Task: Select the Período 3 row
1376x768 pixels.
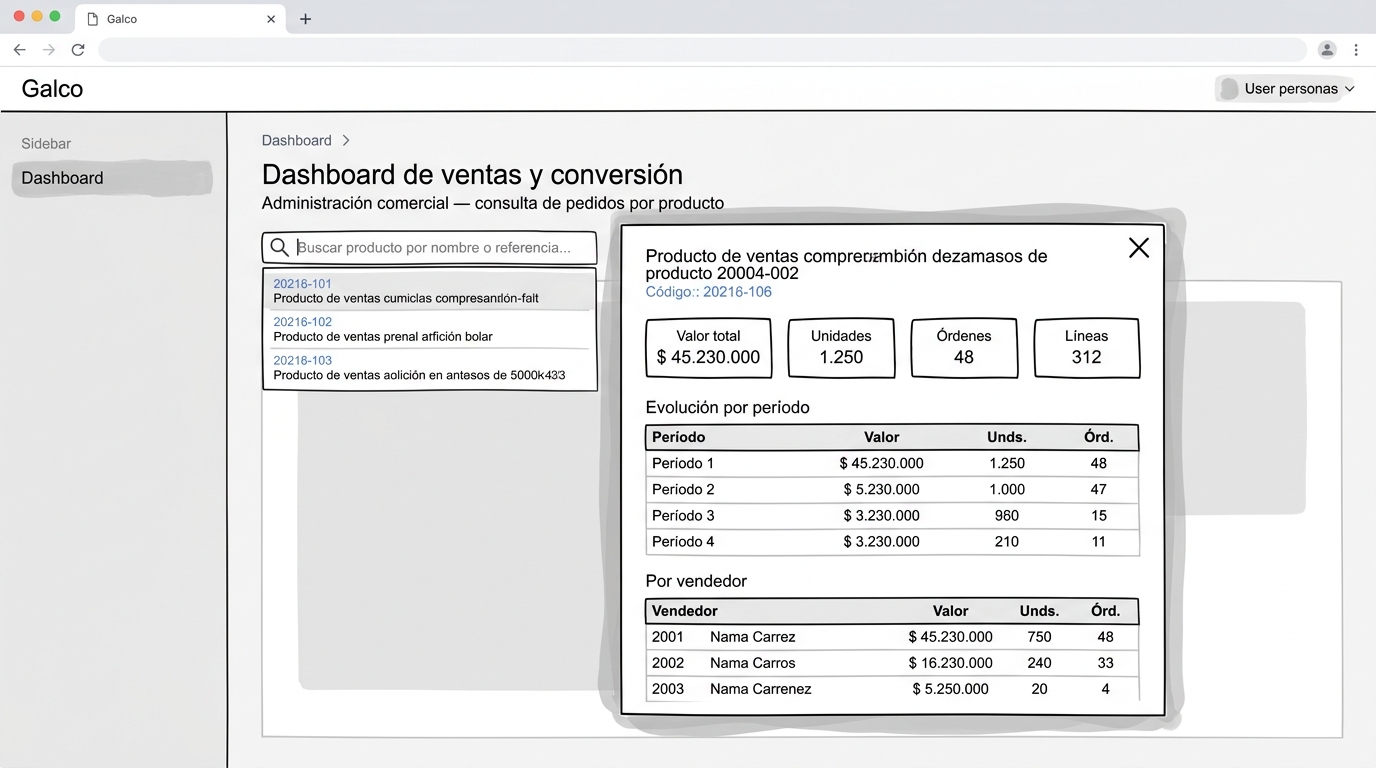Action: coord(892,515)
